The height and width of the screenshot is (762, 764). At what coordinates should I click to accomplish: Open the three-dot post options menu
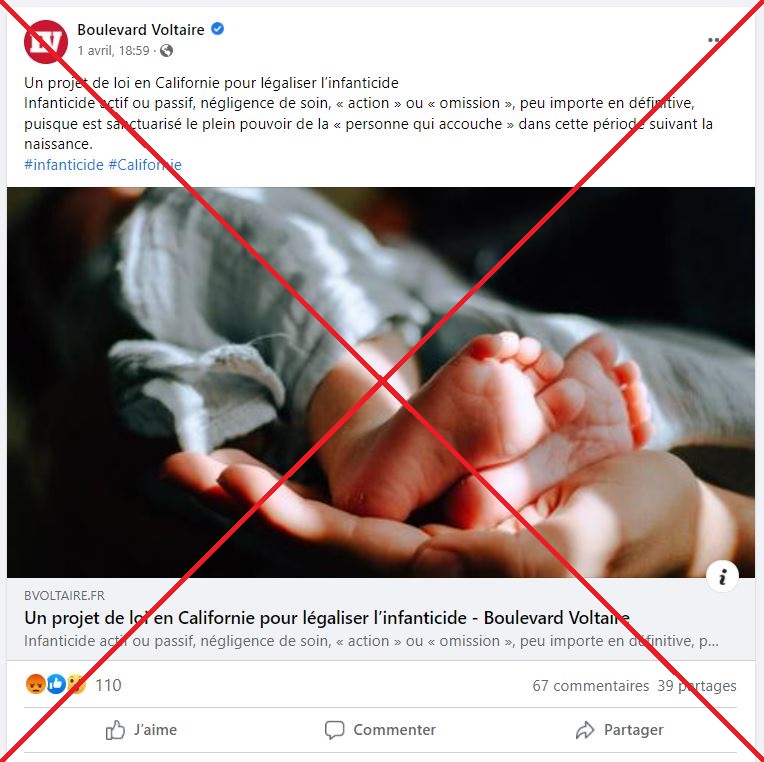click(x=713, y=40)
